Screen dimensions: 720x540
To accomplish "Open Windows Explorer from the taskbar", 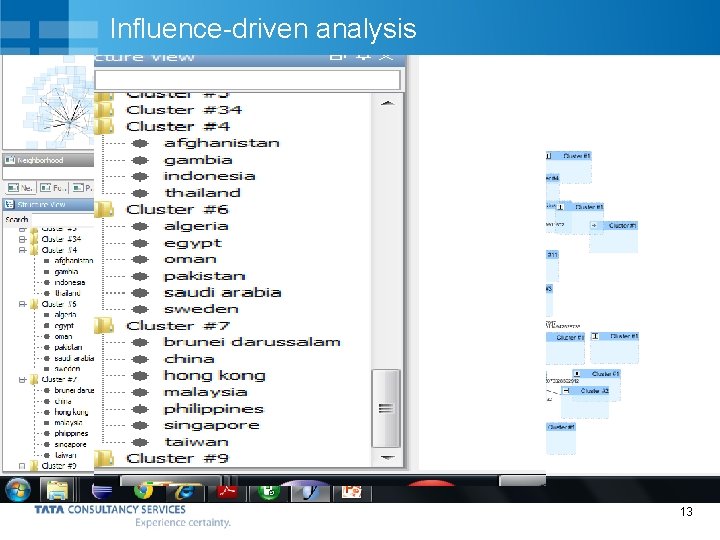I will [x=57, y=489].
